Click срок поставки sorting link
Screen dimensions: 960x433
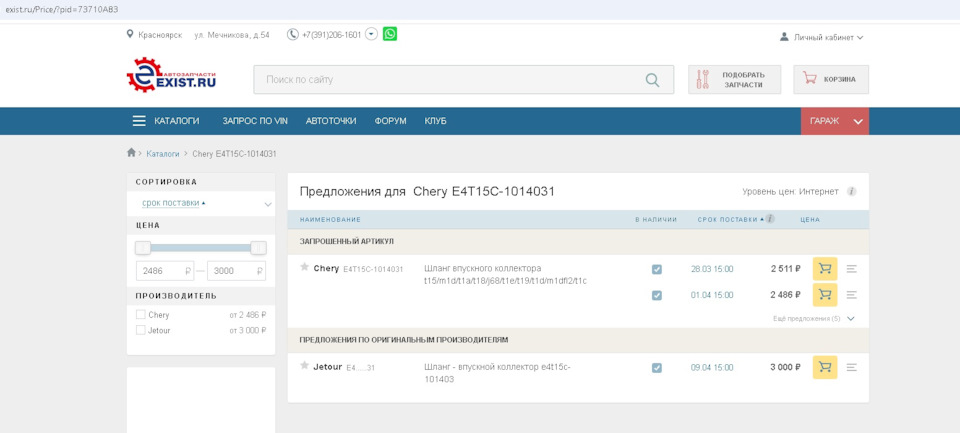(x=170, y=203)
